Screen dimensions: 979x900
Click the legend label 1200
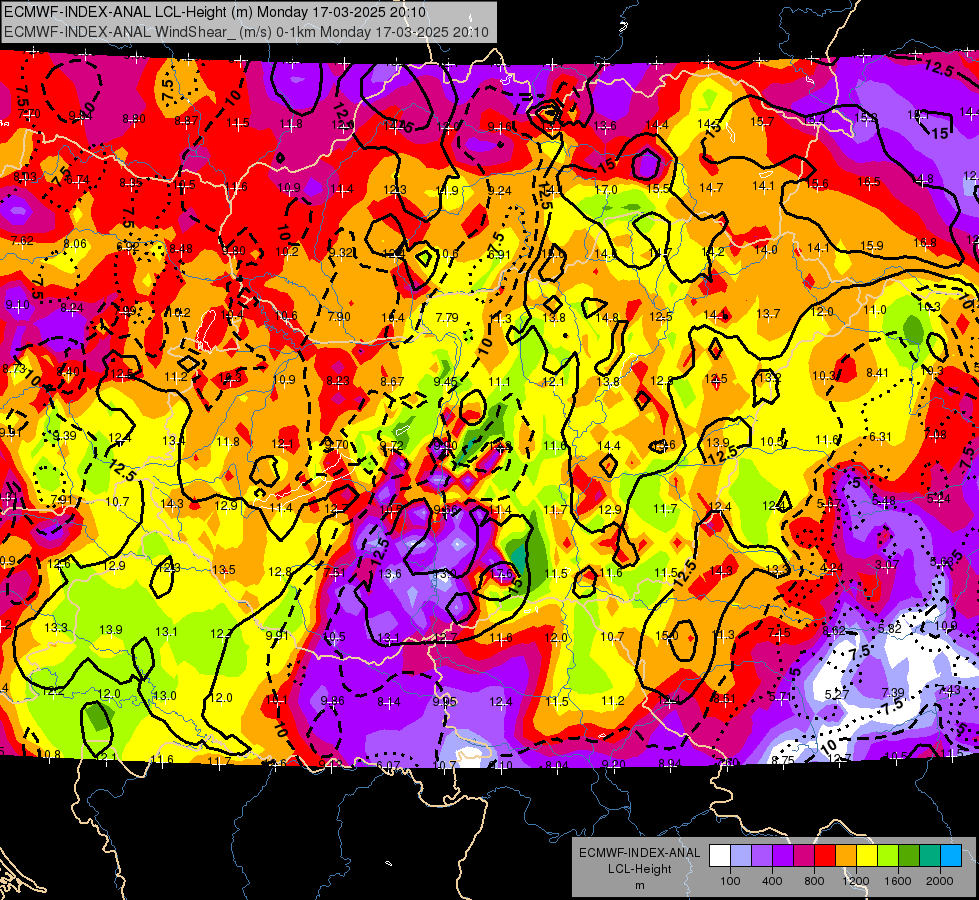[856, 881]
